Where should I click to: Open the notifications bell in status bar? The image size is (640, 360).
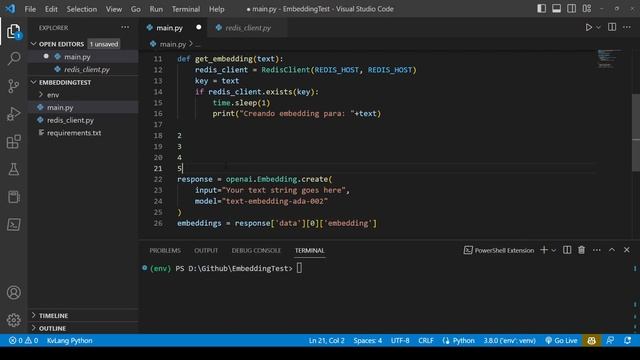coord(627,340)
